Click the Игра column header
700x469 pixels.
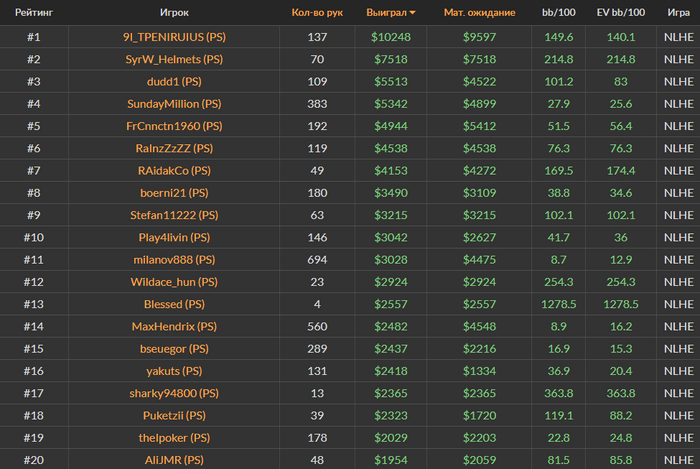click(679, 12)
